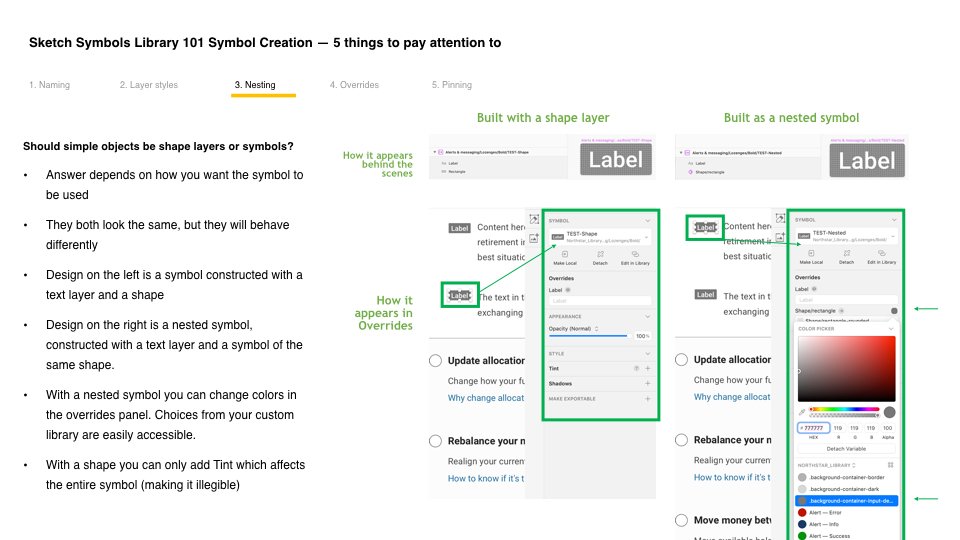Click image-add sidebar icon beside TEST-Nested panel
This screenshot has height=540, width=960.
780,237
